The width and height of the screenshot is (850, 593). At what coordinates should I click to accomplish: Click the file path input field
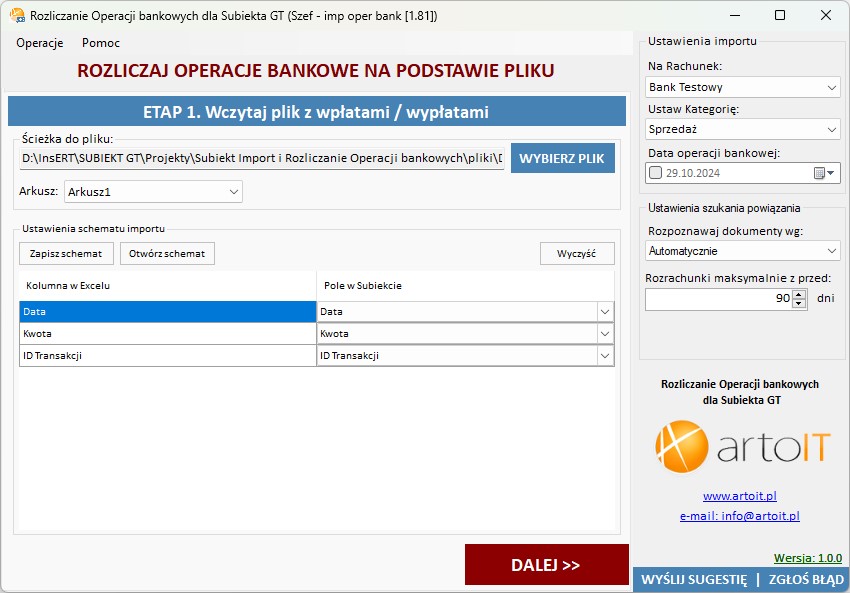click(262, 158)
